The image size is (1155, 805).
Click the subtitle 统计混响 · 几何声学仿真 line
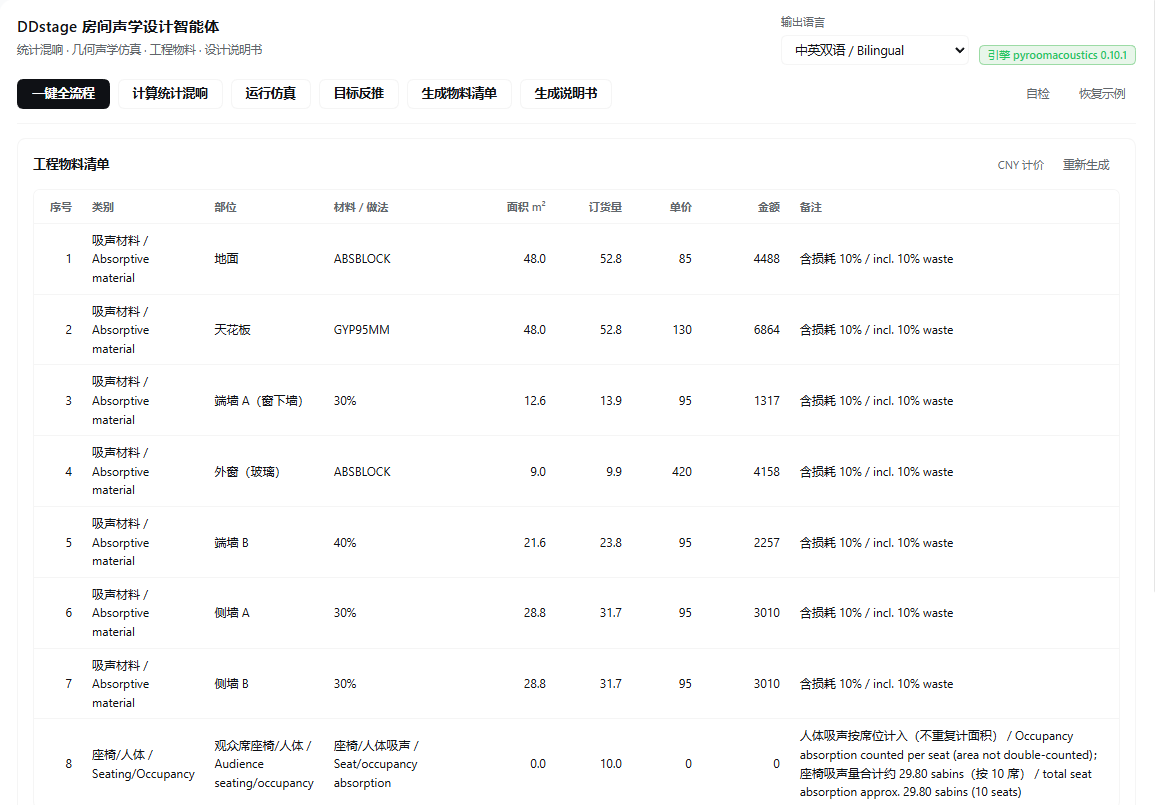pyautogui.click(x=140, y=49)
